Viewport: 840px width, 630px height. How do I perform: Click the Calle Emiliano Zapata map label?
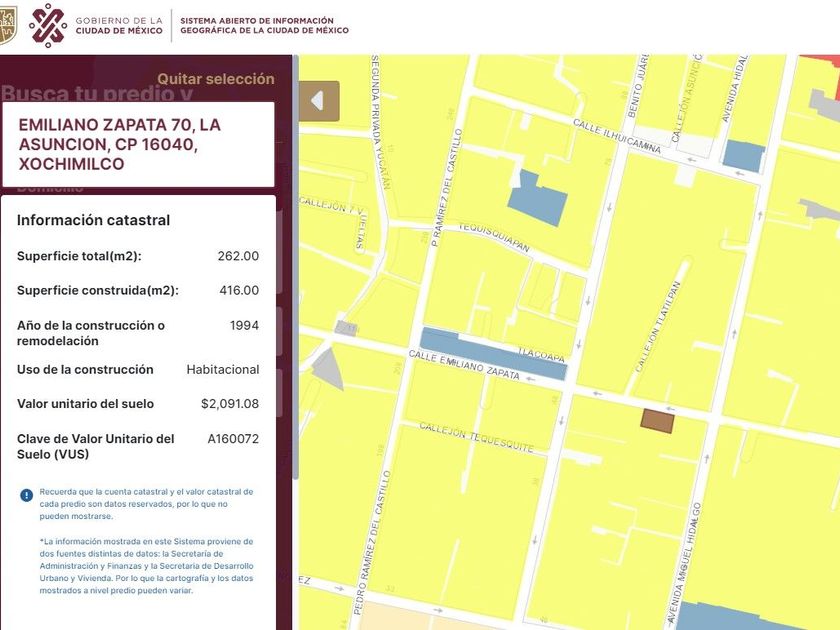(464, 366)
